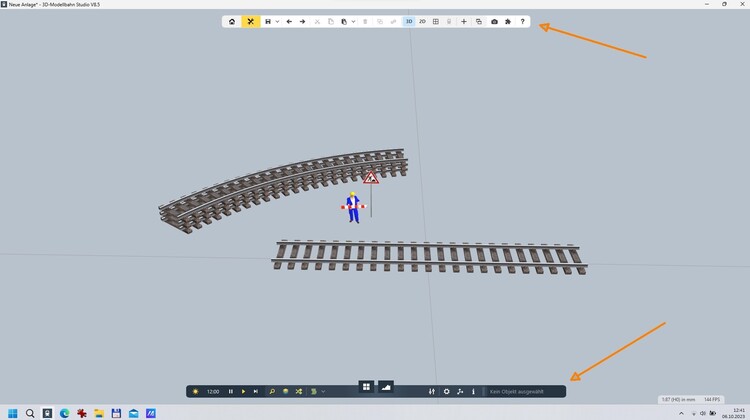Pause the simulation
750x420 pixels.
231,391
